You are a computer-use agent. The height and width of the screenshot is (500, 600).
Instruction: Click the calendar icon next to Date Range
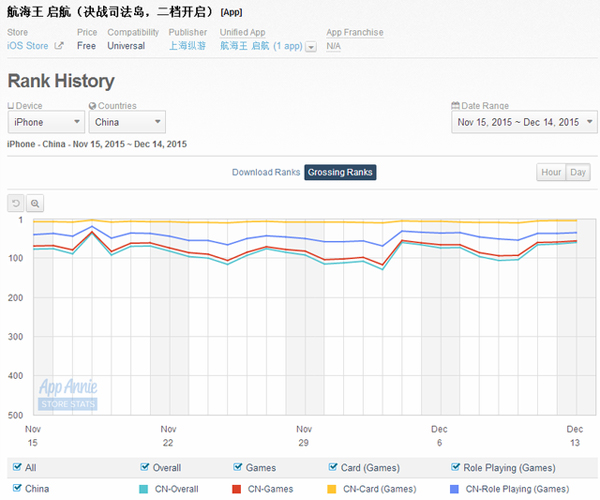pyautogui.click(x=455, y=106)
